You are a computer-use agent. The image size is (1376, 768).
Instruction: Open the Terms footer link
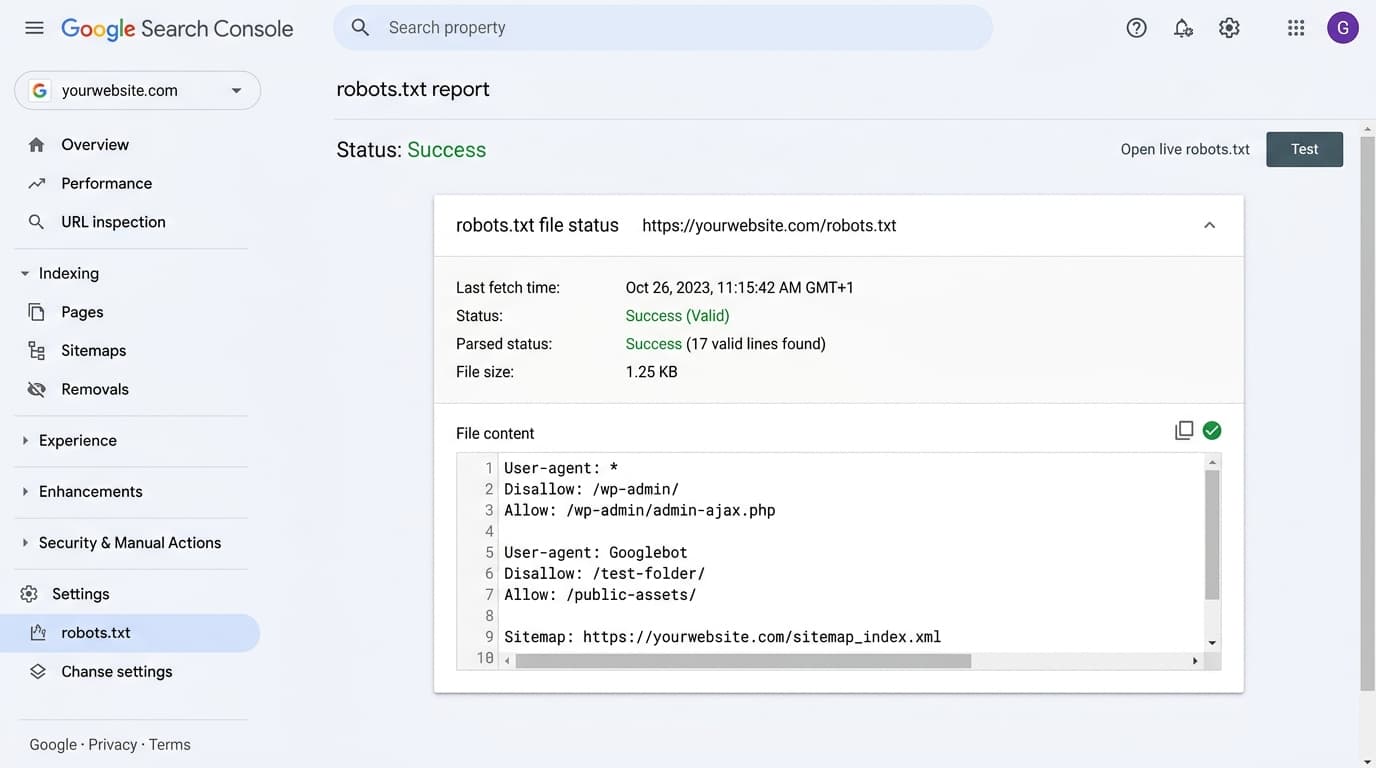point(170,745)
